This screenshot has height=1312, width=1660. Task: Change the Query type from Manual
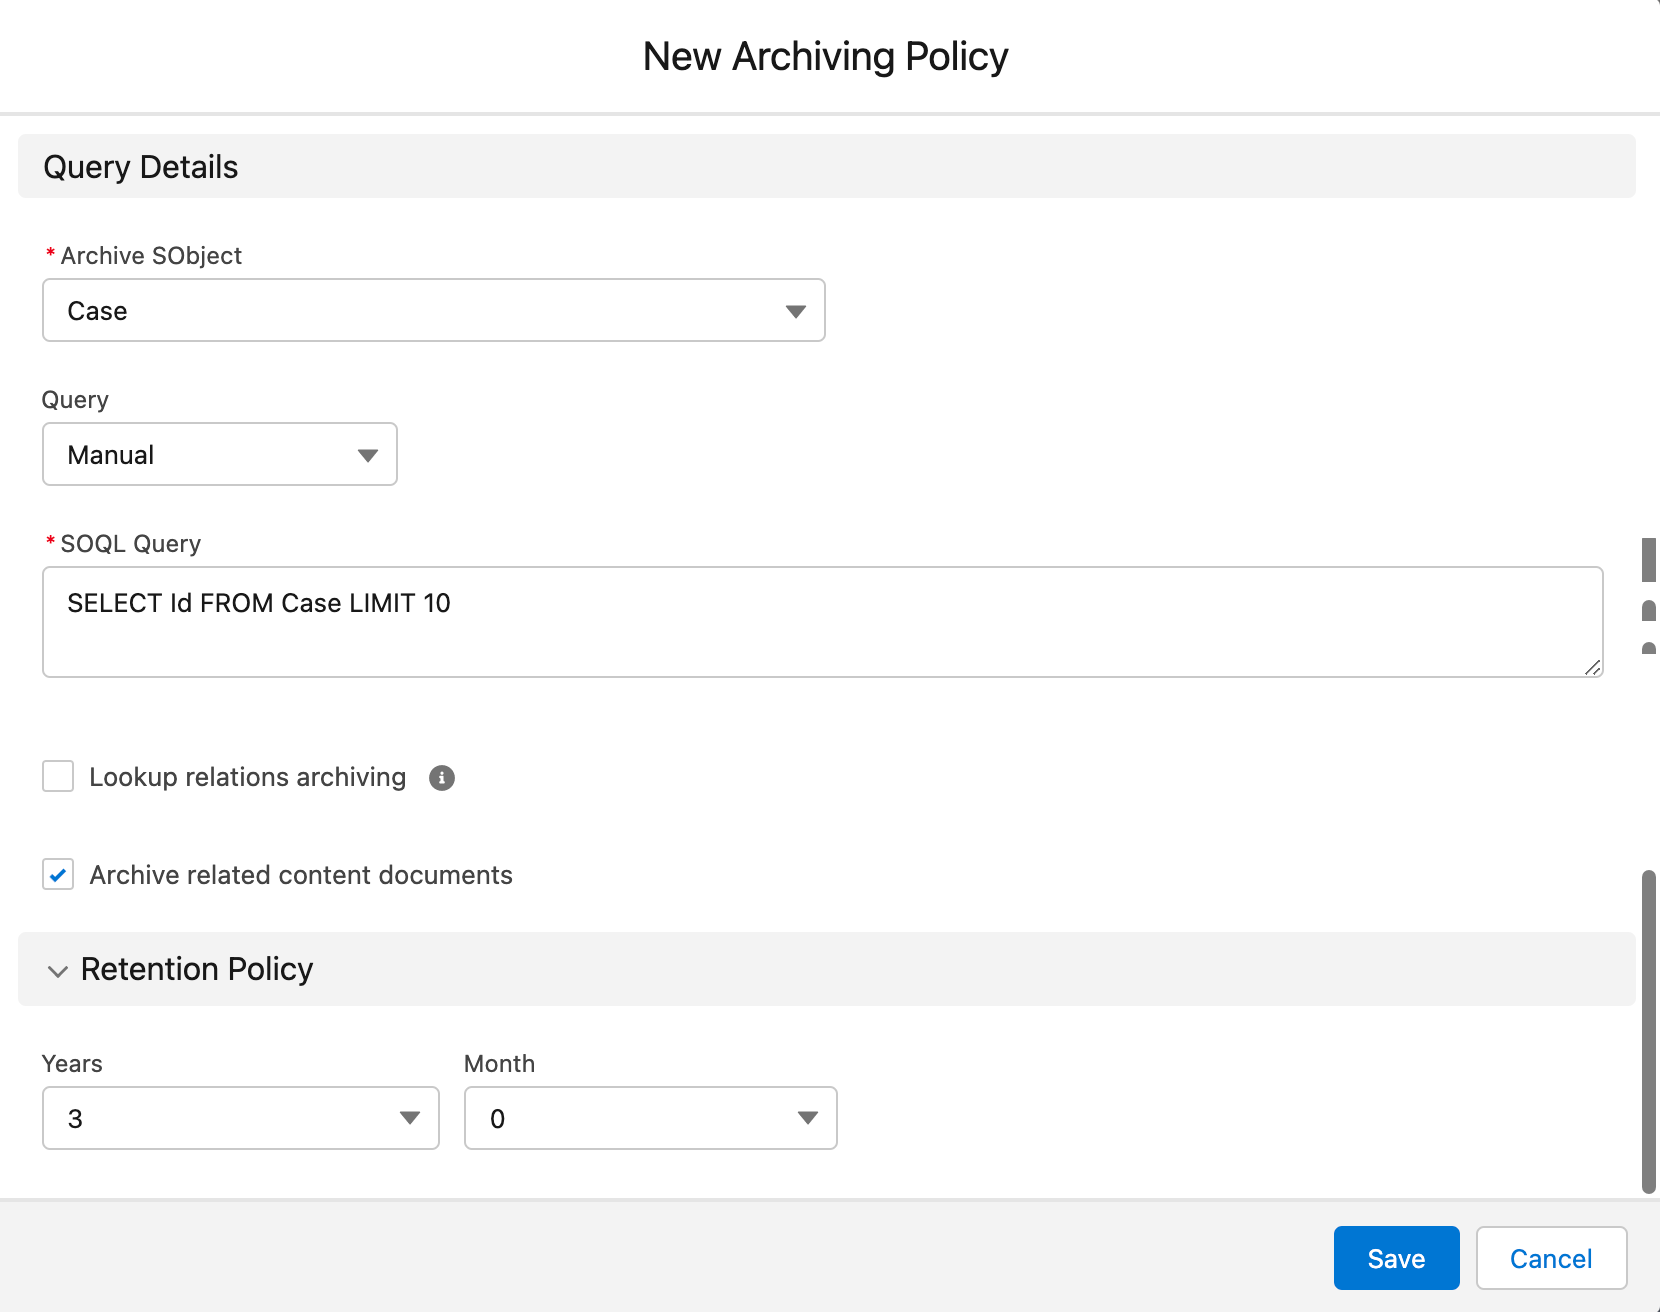point(219,454)
